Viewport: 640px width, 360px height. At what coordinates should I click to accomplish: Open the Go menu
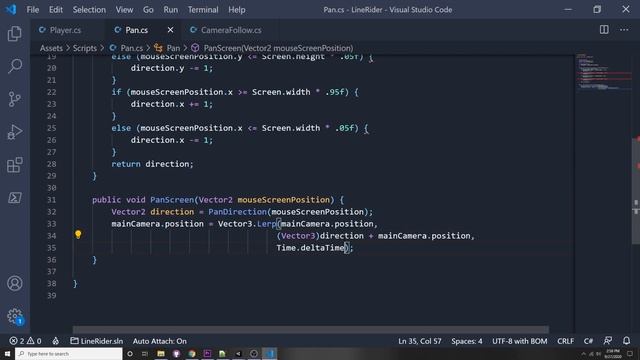click(x=148, y=9)
